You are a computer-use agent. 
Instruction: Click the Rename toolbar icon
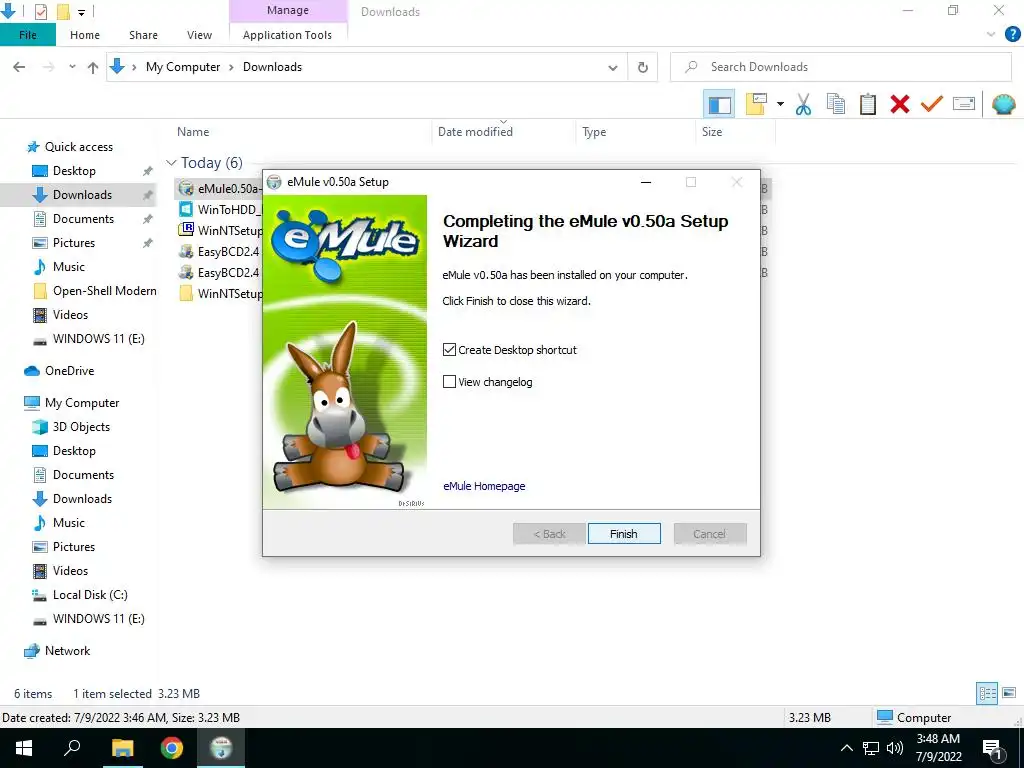[963, 104]
